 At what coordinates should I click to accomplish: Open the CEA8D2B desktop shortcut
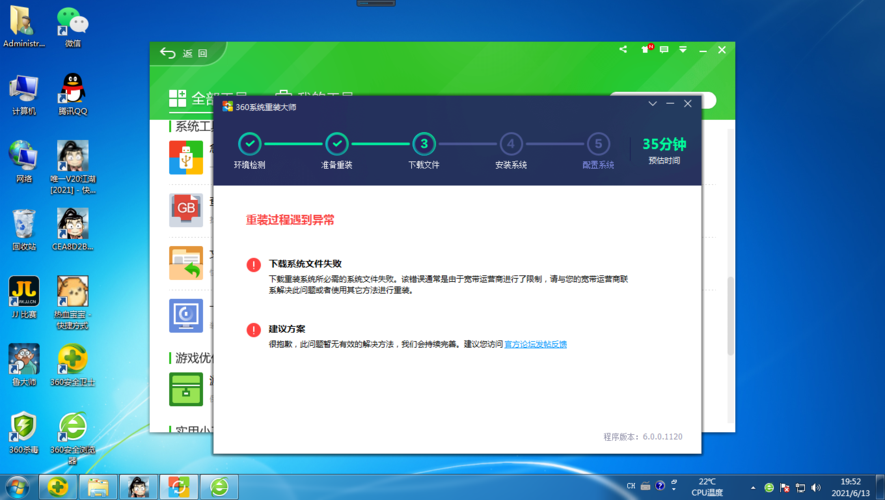[x=73, y=230]
